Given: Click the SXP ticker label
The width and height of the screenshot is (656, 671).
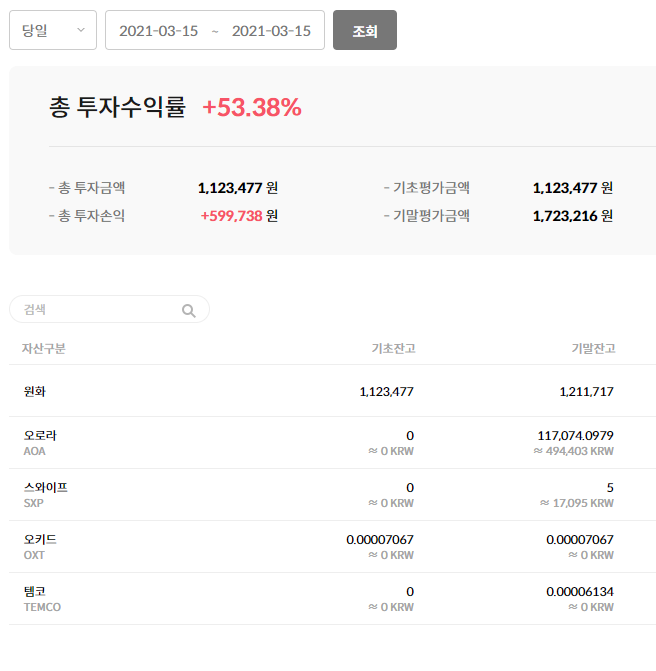Looking at the screenshot, I should (33, 503).
